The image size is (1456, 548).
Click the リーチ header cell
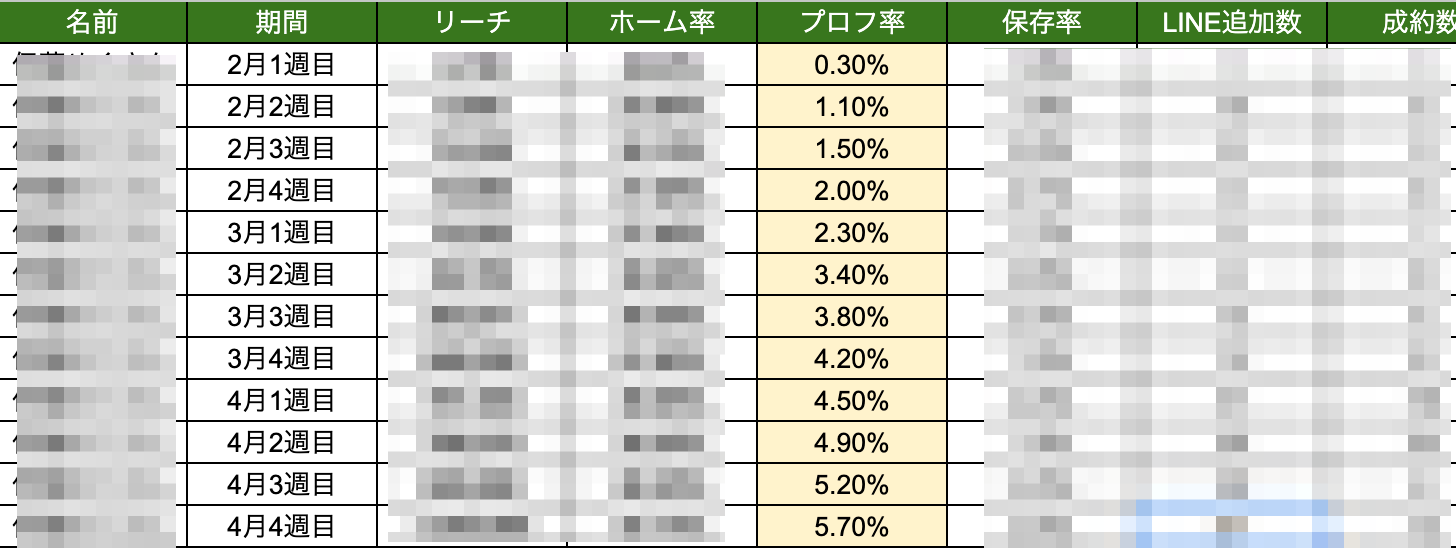tap(472, 22)
